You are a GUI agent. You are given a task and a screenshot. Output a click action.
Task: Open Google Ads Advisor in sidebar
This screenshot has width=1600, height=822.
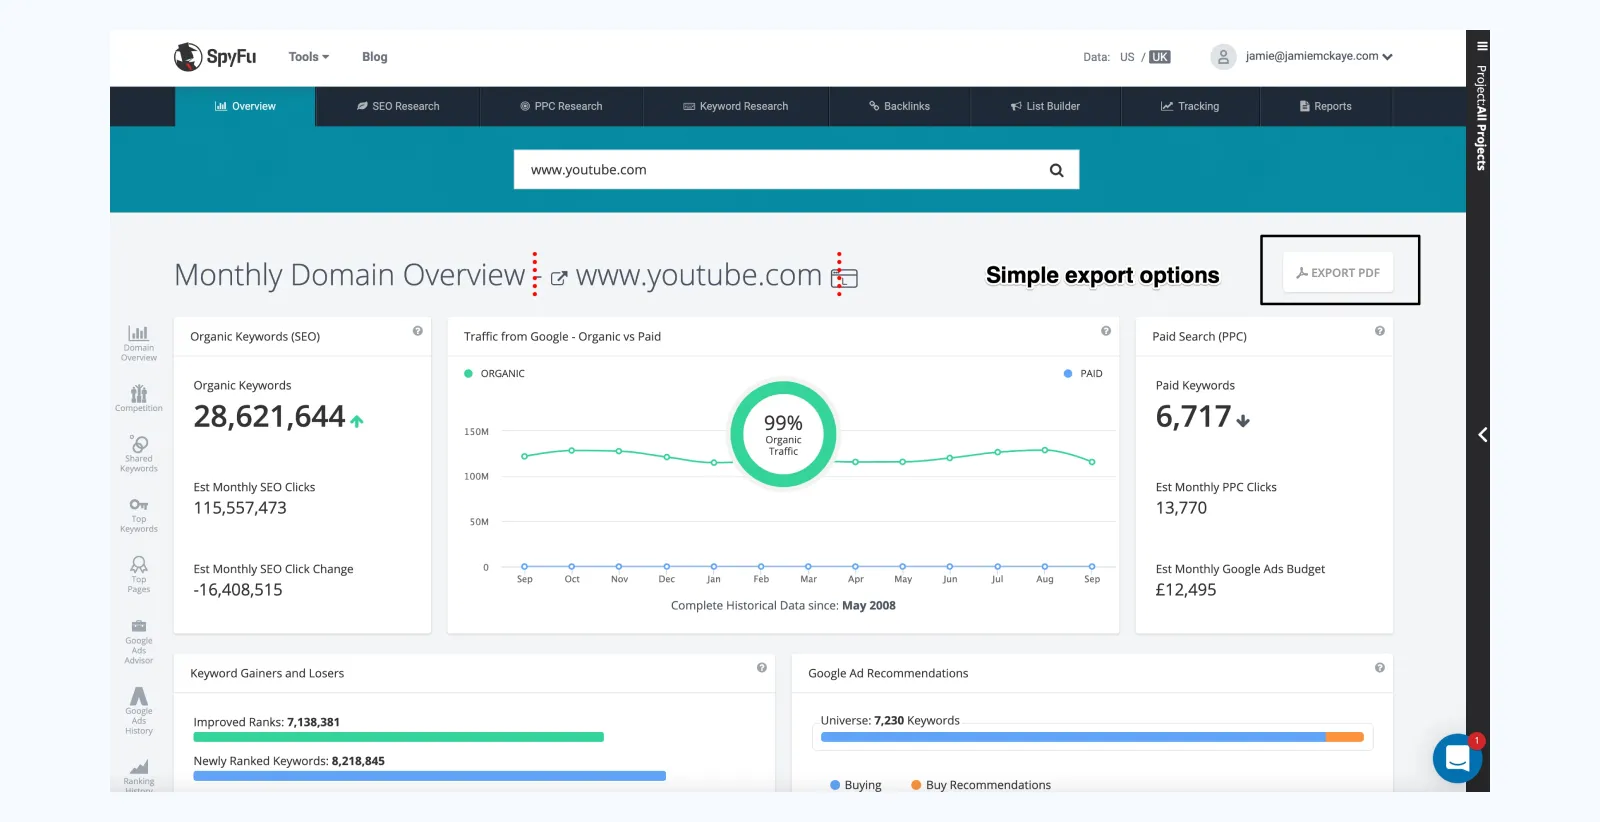139,642
